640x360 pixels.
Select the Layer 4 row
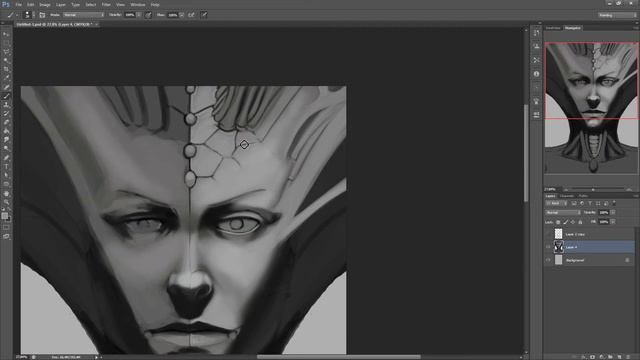tap(589, 247)
